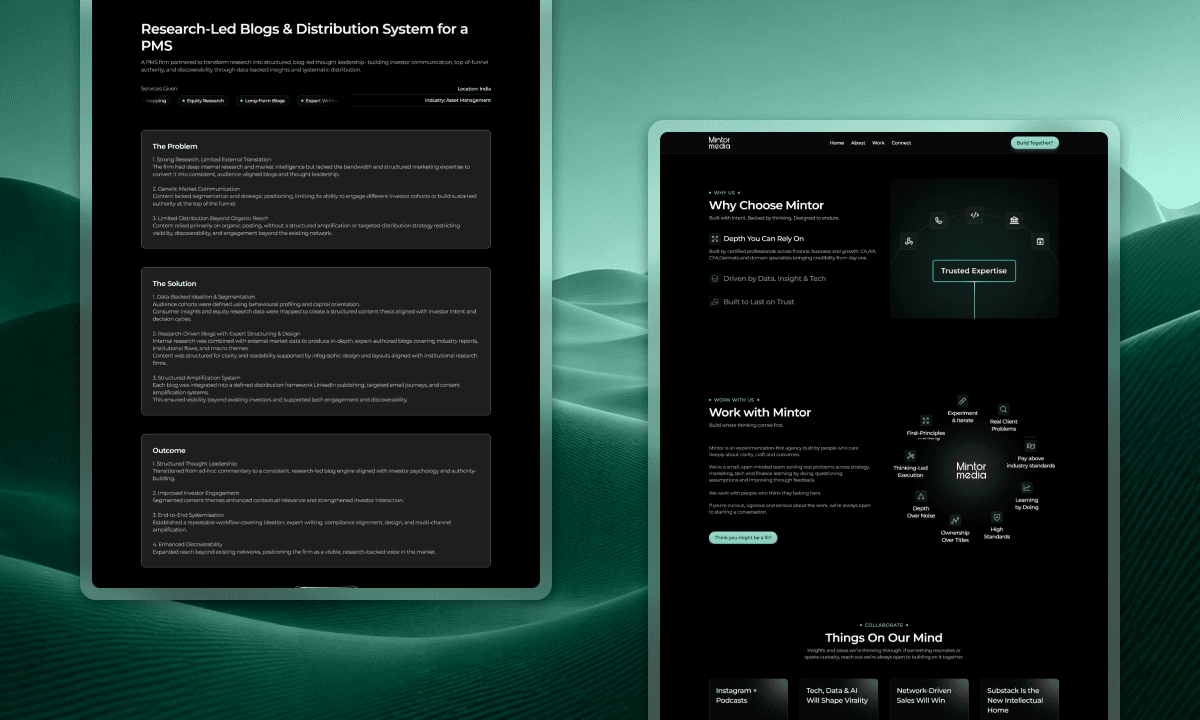
Task: Click the Equity Research service tag
Action: click(204, 101)
